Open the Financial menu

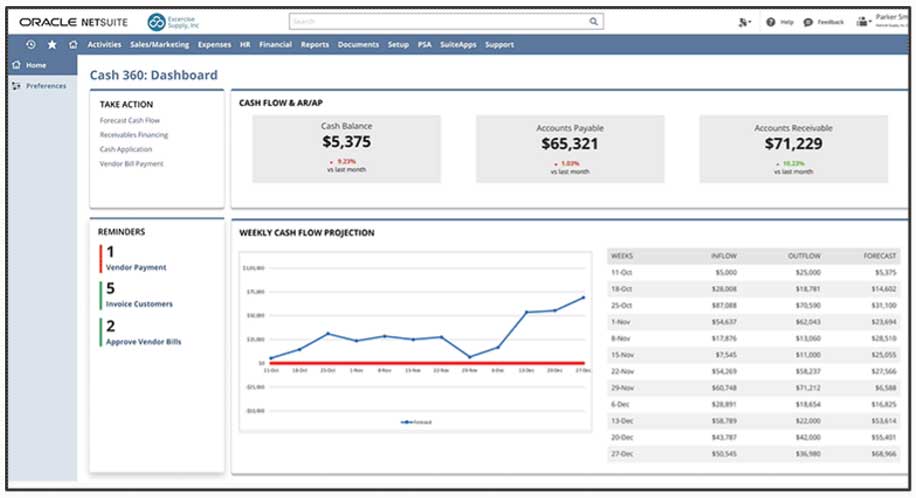[x=275, y=44]
